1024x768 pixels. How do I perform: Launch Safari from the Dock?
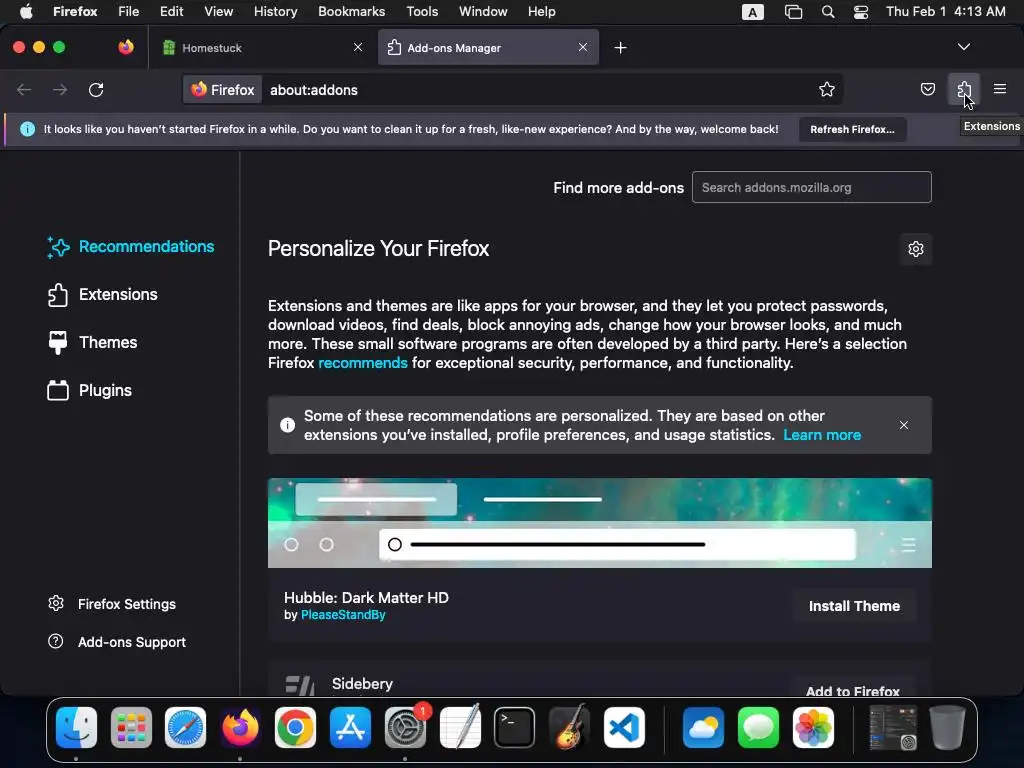[185, 728]
